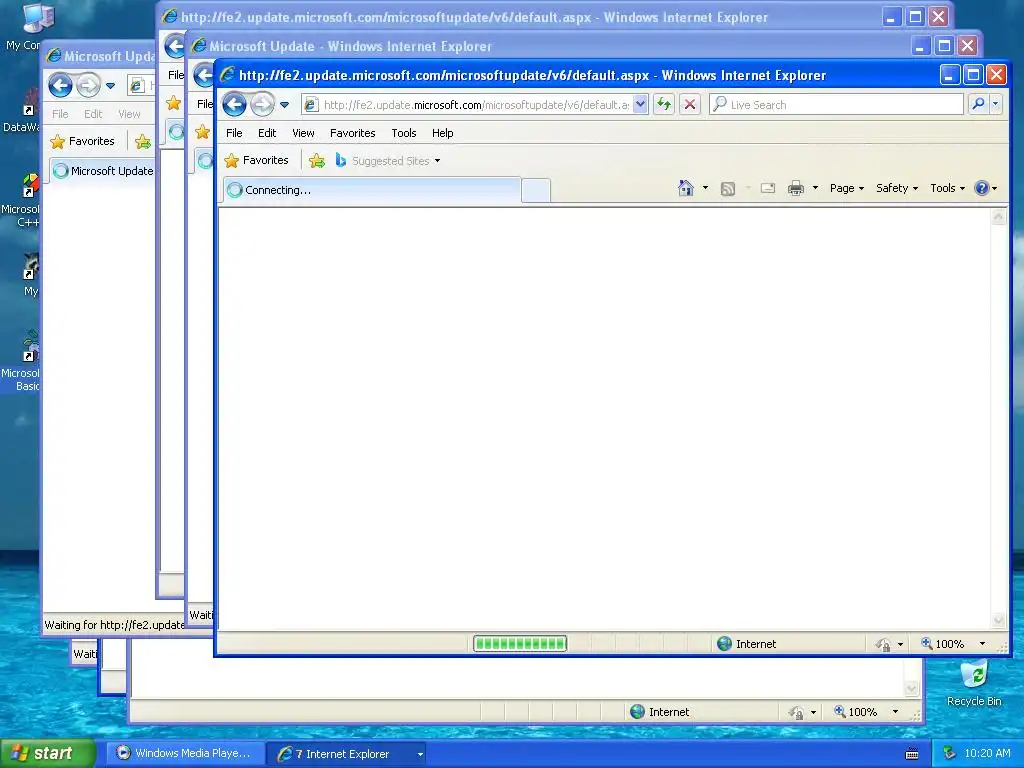Click Add to Favorites Bar icon
The width and height of the screenshot is (1024, 768).
tap(317, 160)
